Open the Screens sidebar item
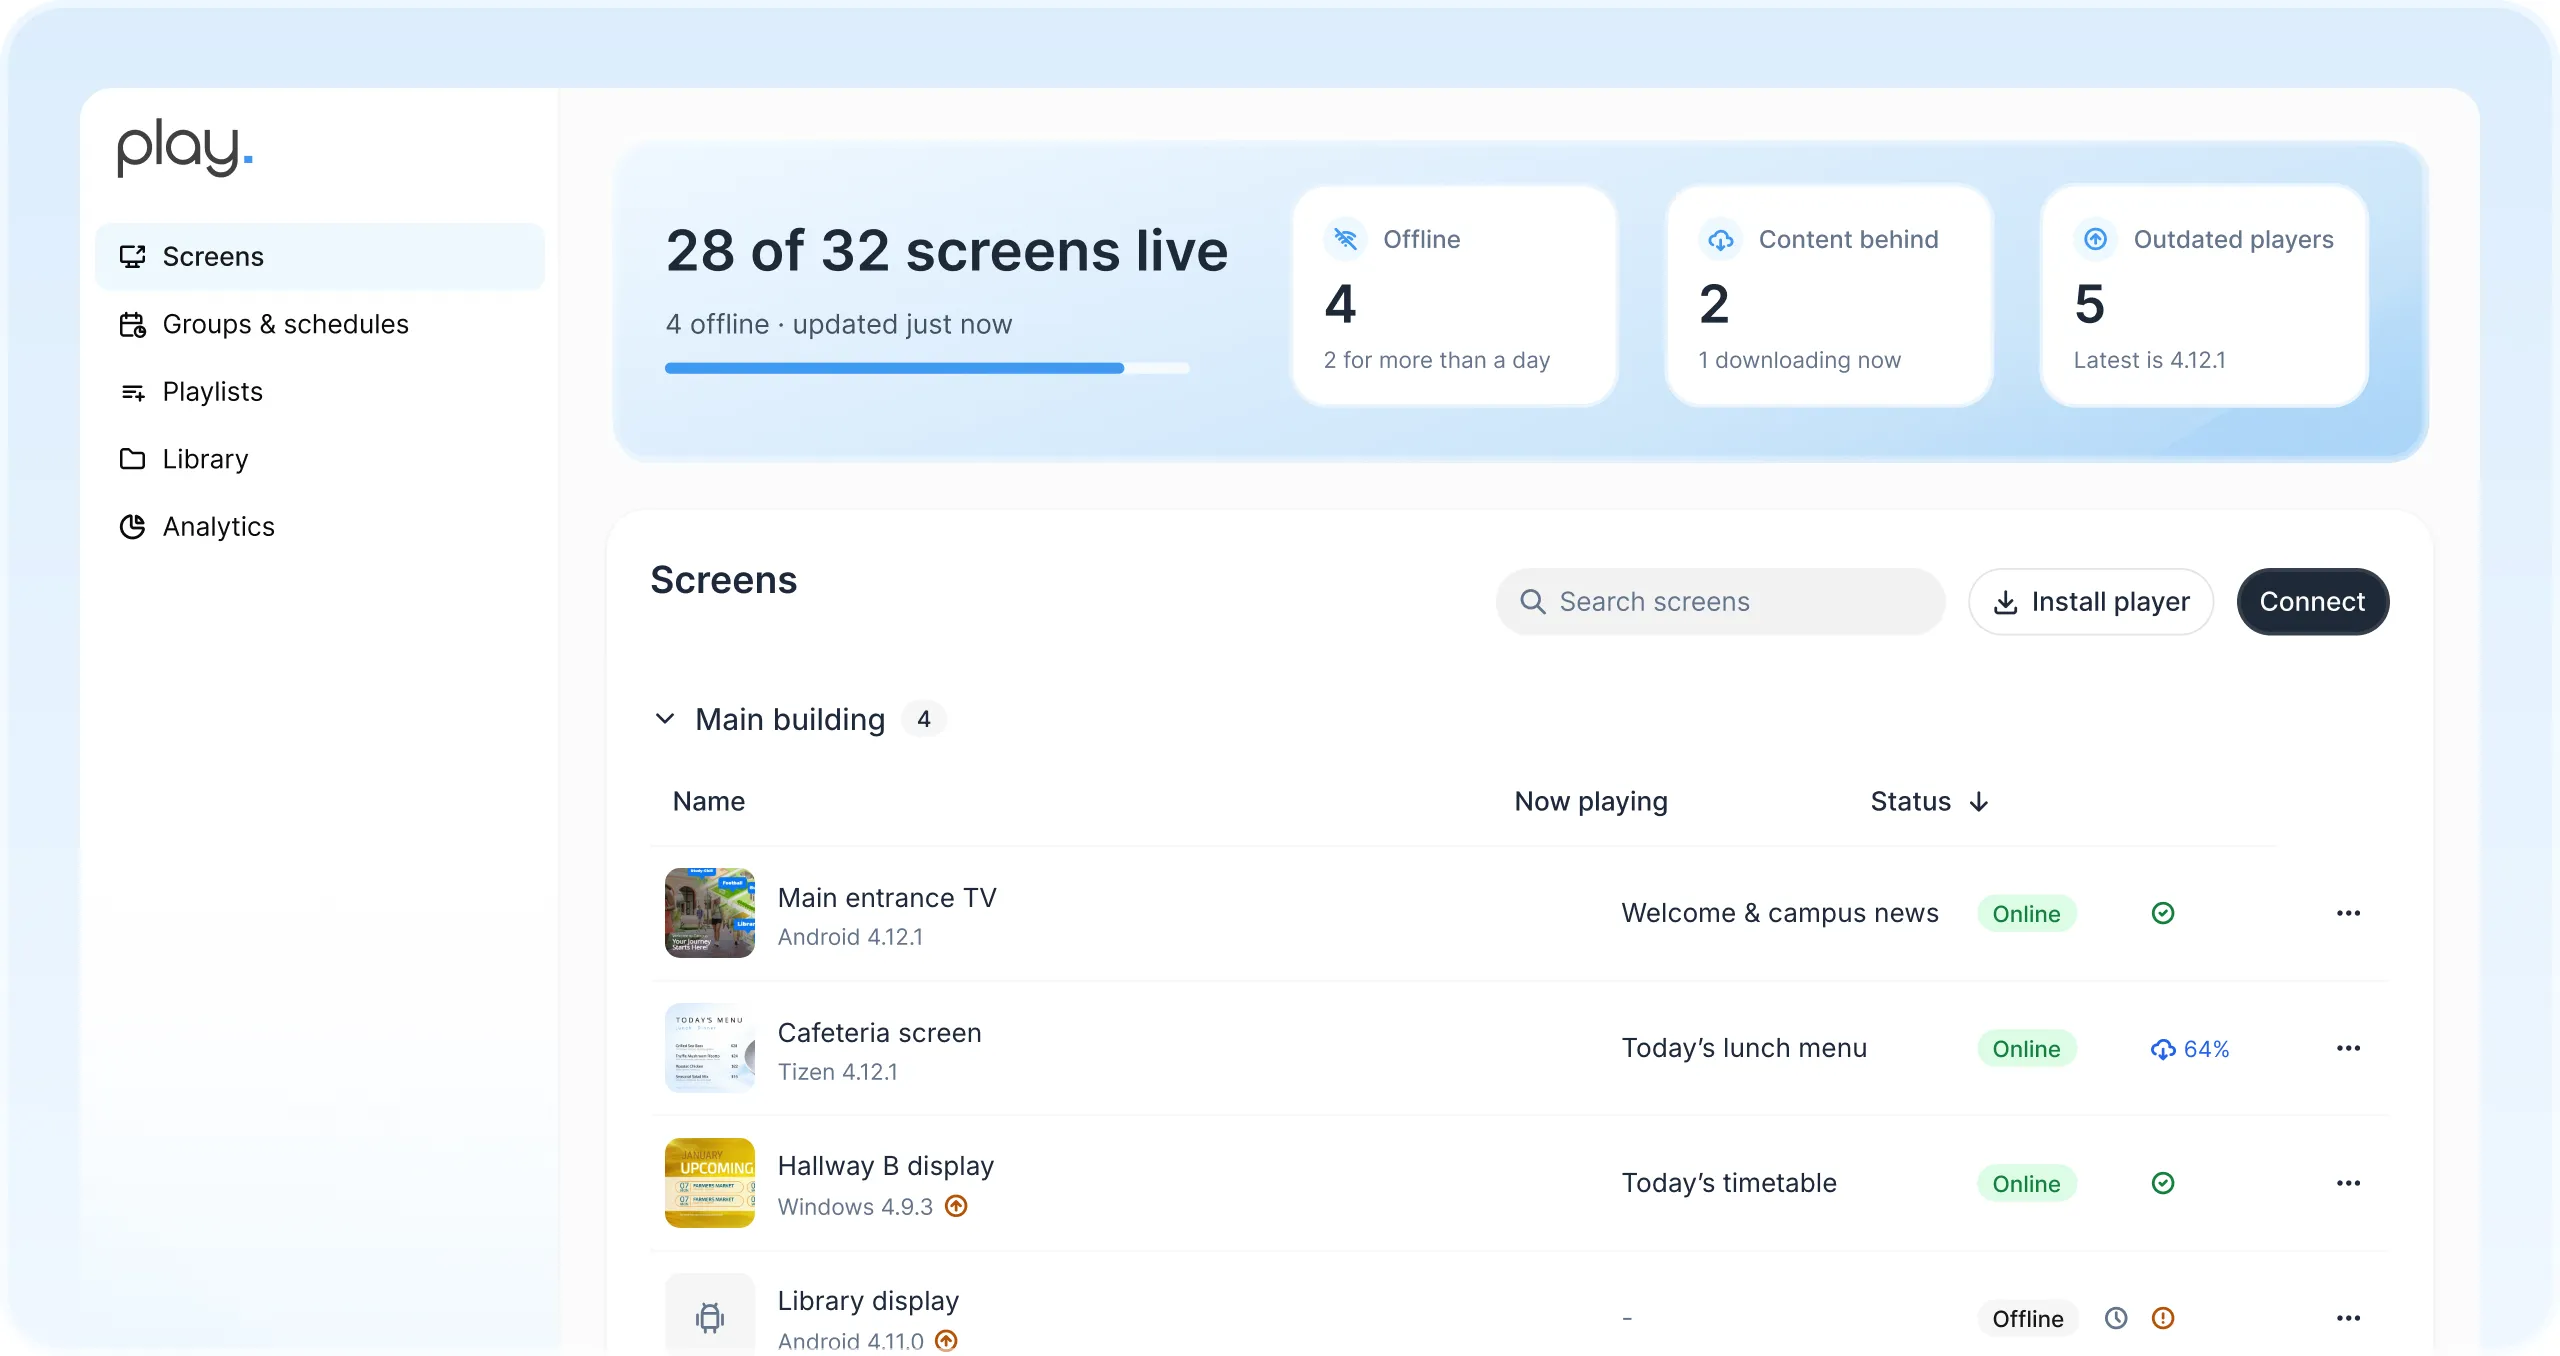Image resolution: width=2560 pixels, height=1356 pixels. point(319,257)
